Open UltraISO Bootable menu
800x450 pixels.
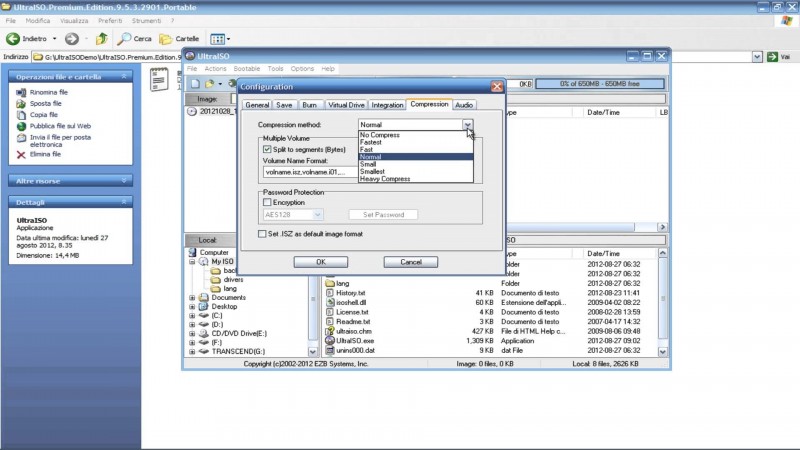point(246,68)
